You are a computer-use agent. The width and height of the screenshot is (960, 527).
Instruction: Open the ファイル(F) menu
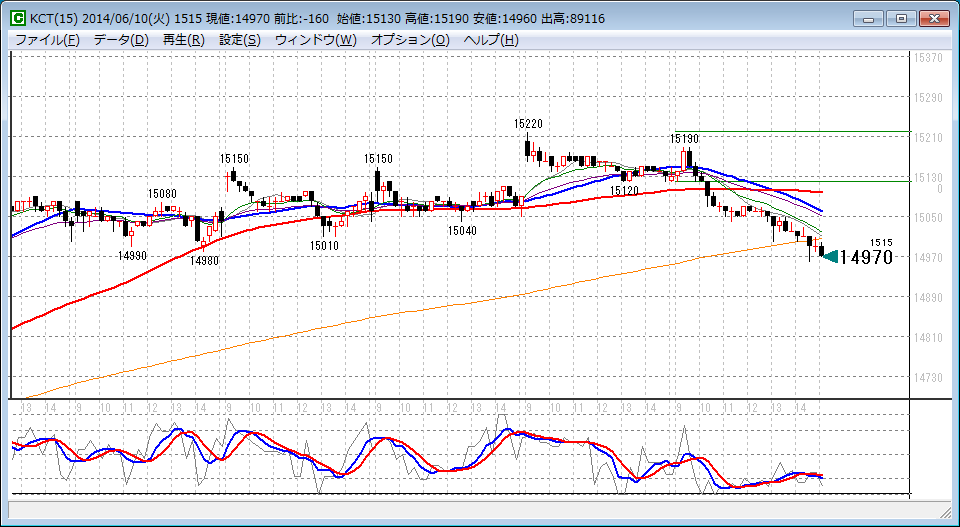47,40
